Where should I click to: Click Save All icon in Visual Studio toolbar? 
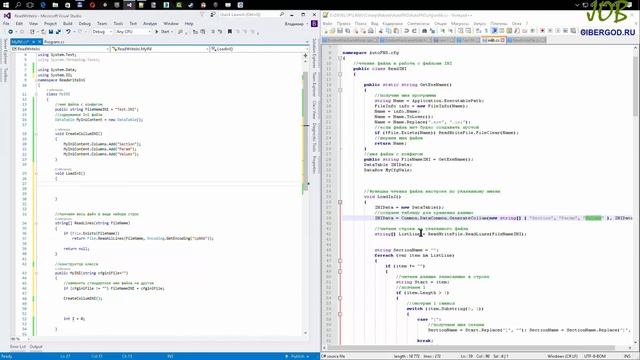[x=58, y=31]
